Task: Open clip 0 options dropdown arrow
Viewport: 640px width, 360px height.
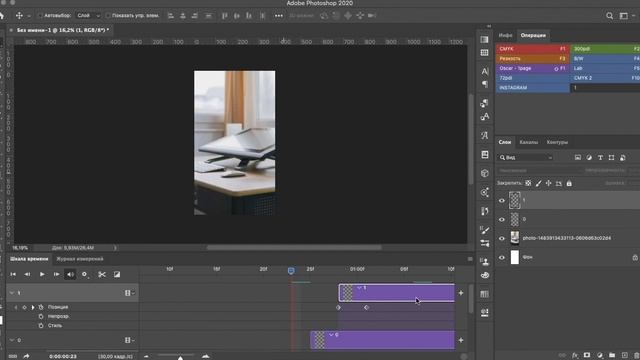Action: pyautogui.click(x=331, y=335)
